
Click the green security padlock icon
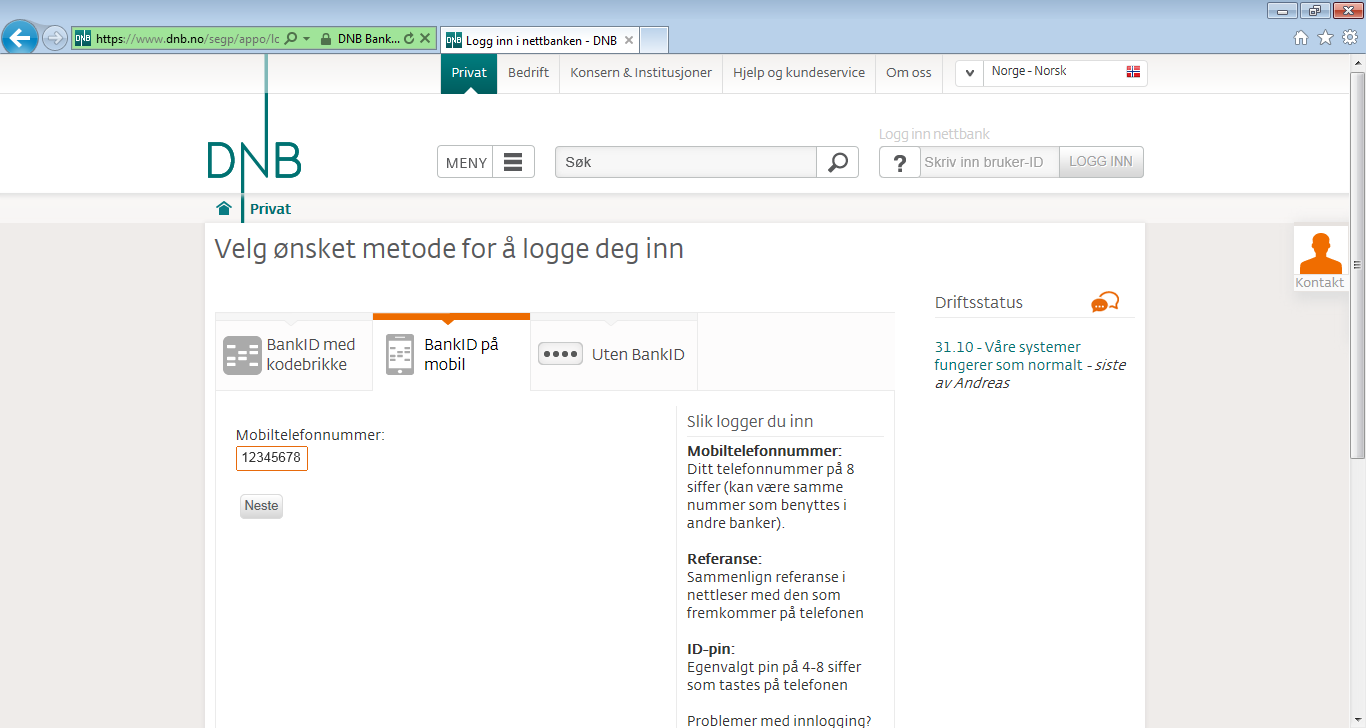326,39
